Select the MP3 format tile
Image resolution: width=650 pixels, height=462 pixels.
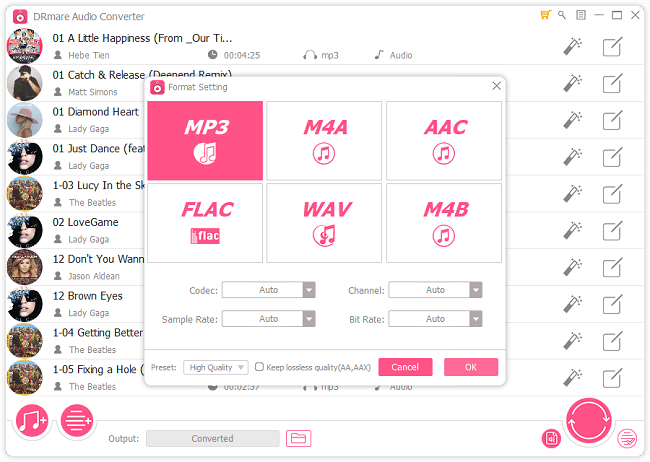206,139
